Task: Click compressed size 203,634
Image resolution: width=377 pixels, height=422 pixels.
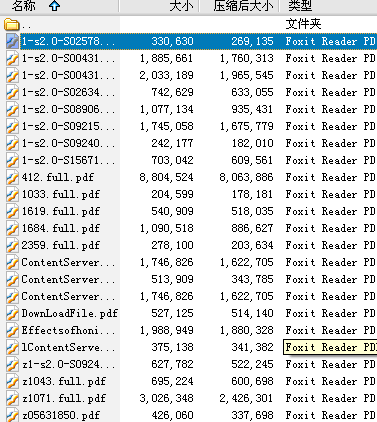Action: (252, 245)
